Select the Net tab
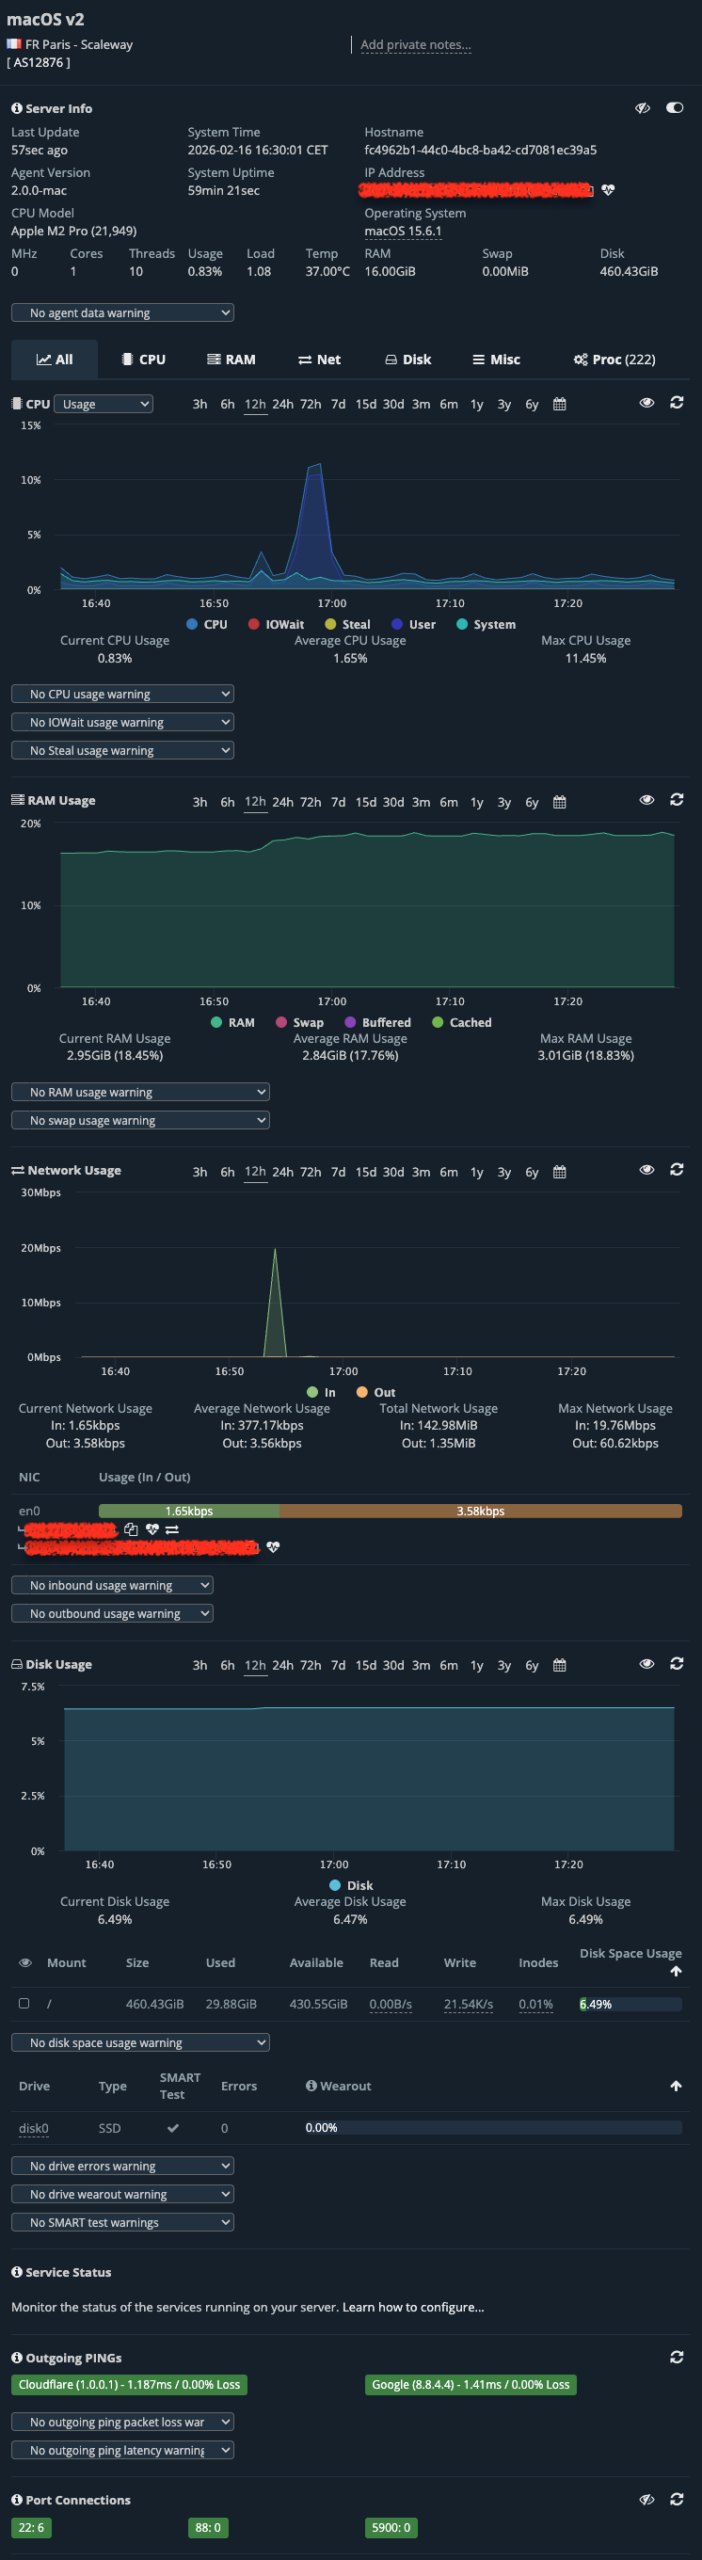Image resolution: width=702 pixels, height=2560 pixels. [x=319, y=360]
